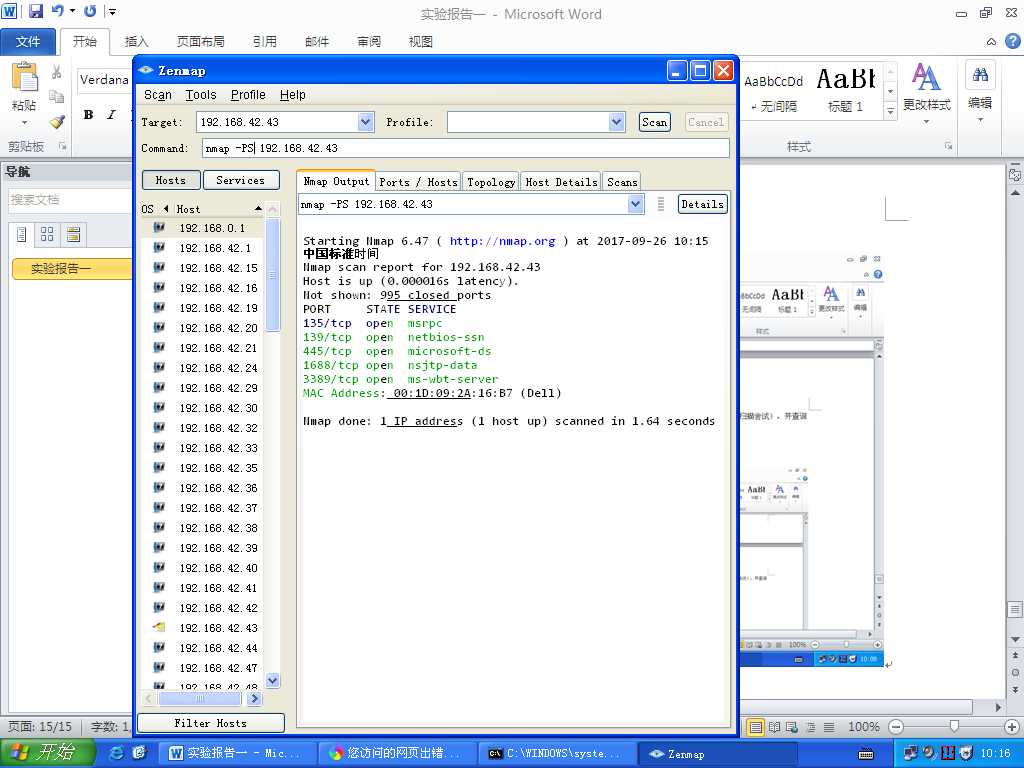Switch to the Topology tab
The width and height of the screenshot is (1024, 768).
pyautogui.click(x=491, y=182)
